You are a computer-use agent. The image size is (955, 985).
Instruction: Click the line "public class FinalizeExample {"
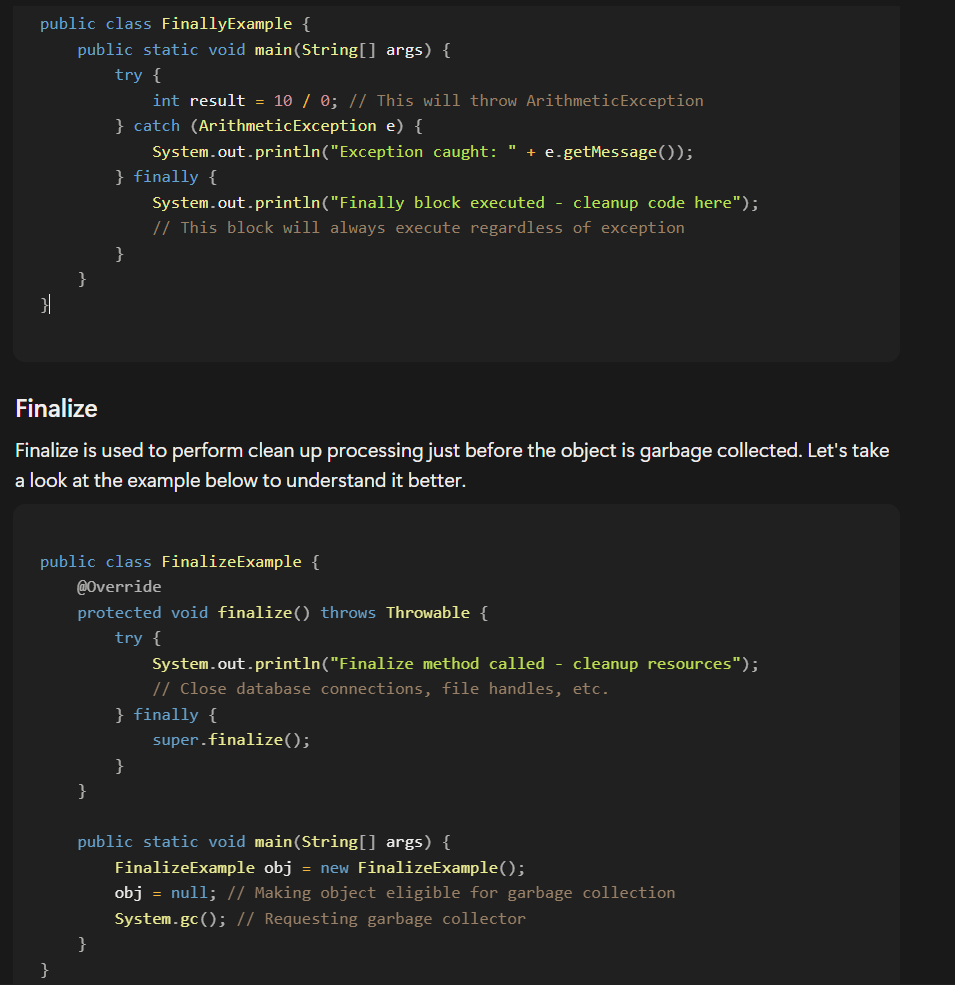[180, 562]
